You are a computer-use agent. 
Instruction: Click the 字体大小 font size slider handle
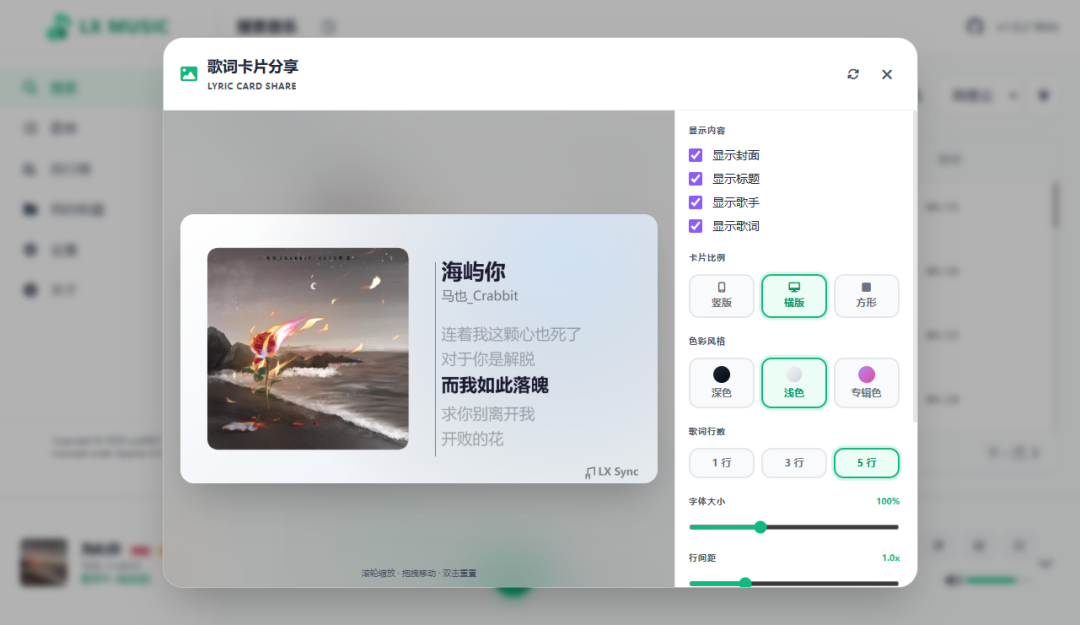pos(760,527)
